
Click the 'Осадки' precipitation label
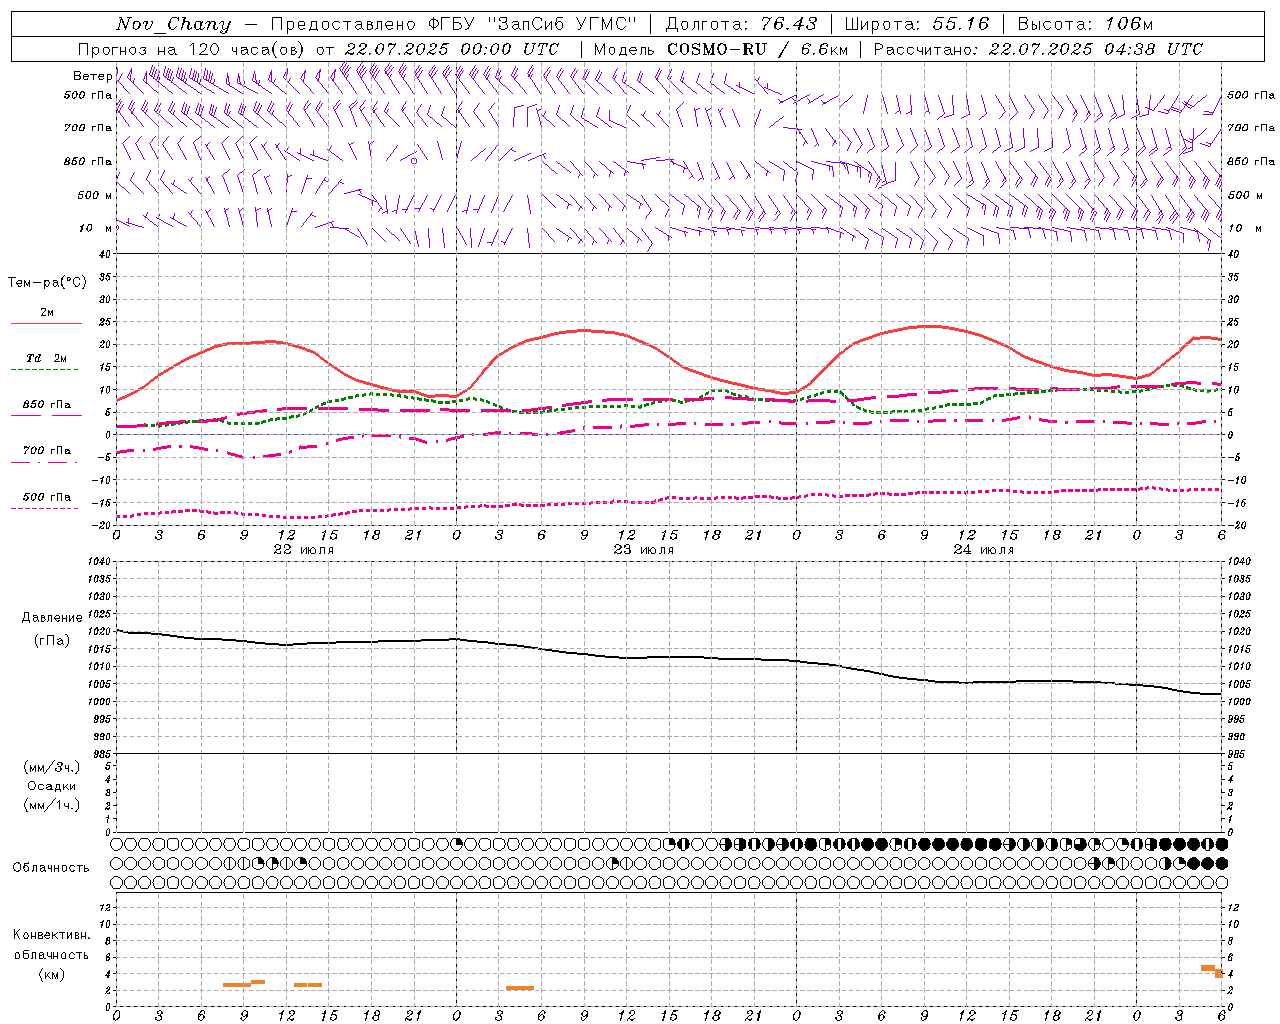coord(52,786)
